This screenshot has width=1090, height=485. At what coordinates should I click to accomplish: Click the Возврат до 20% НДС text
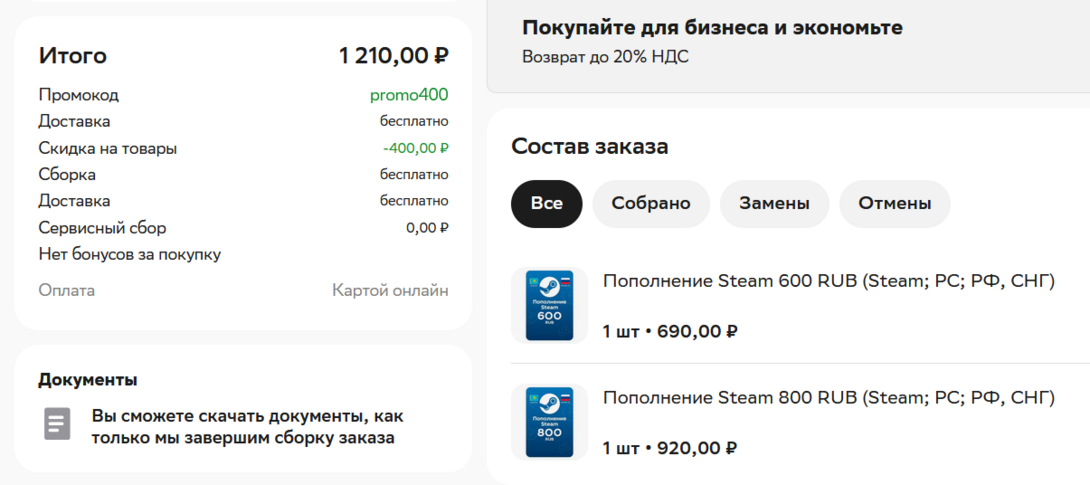[x=605, y=58]
